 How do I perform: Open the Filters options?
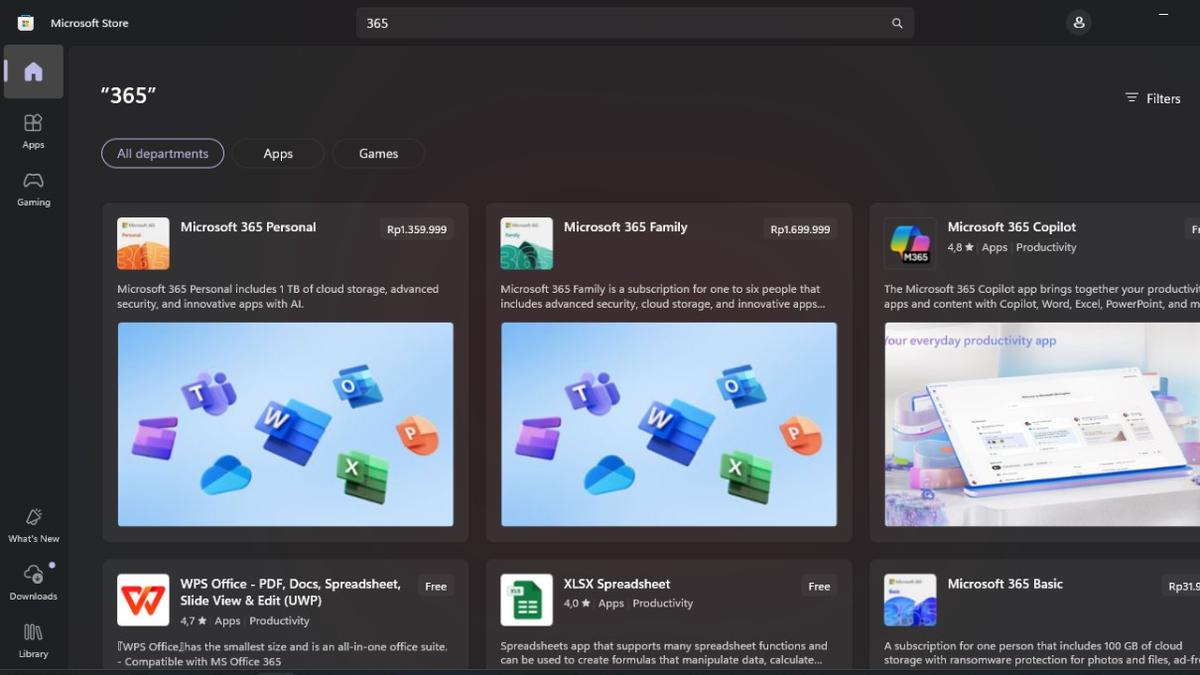1154,98
